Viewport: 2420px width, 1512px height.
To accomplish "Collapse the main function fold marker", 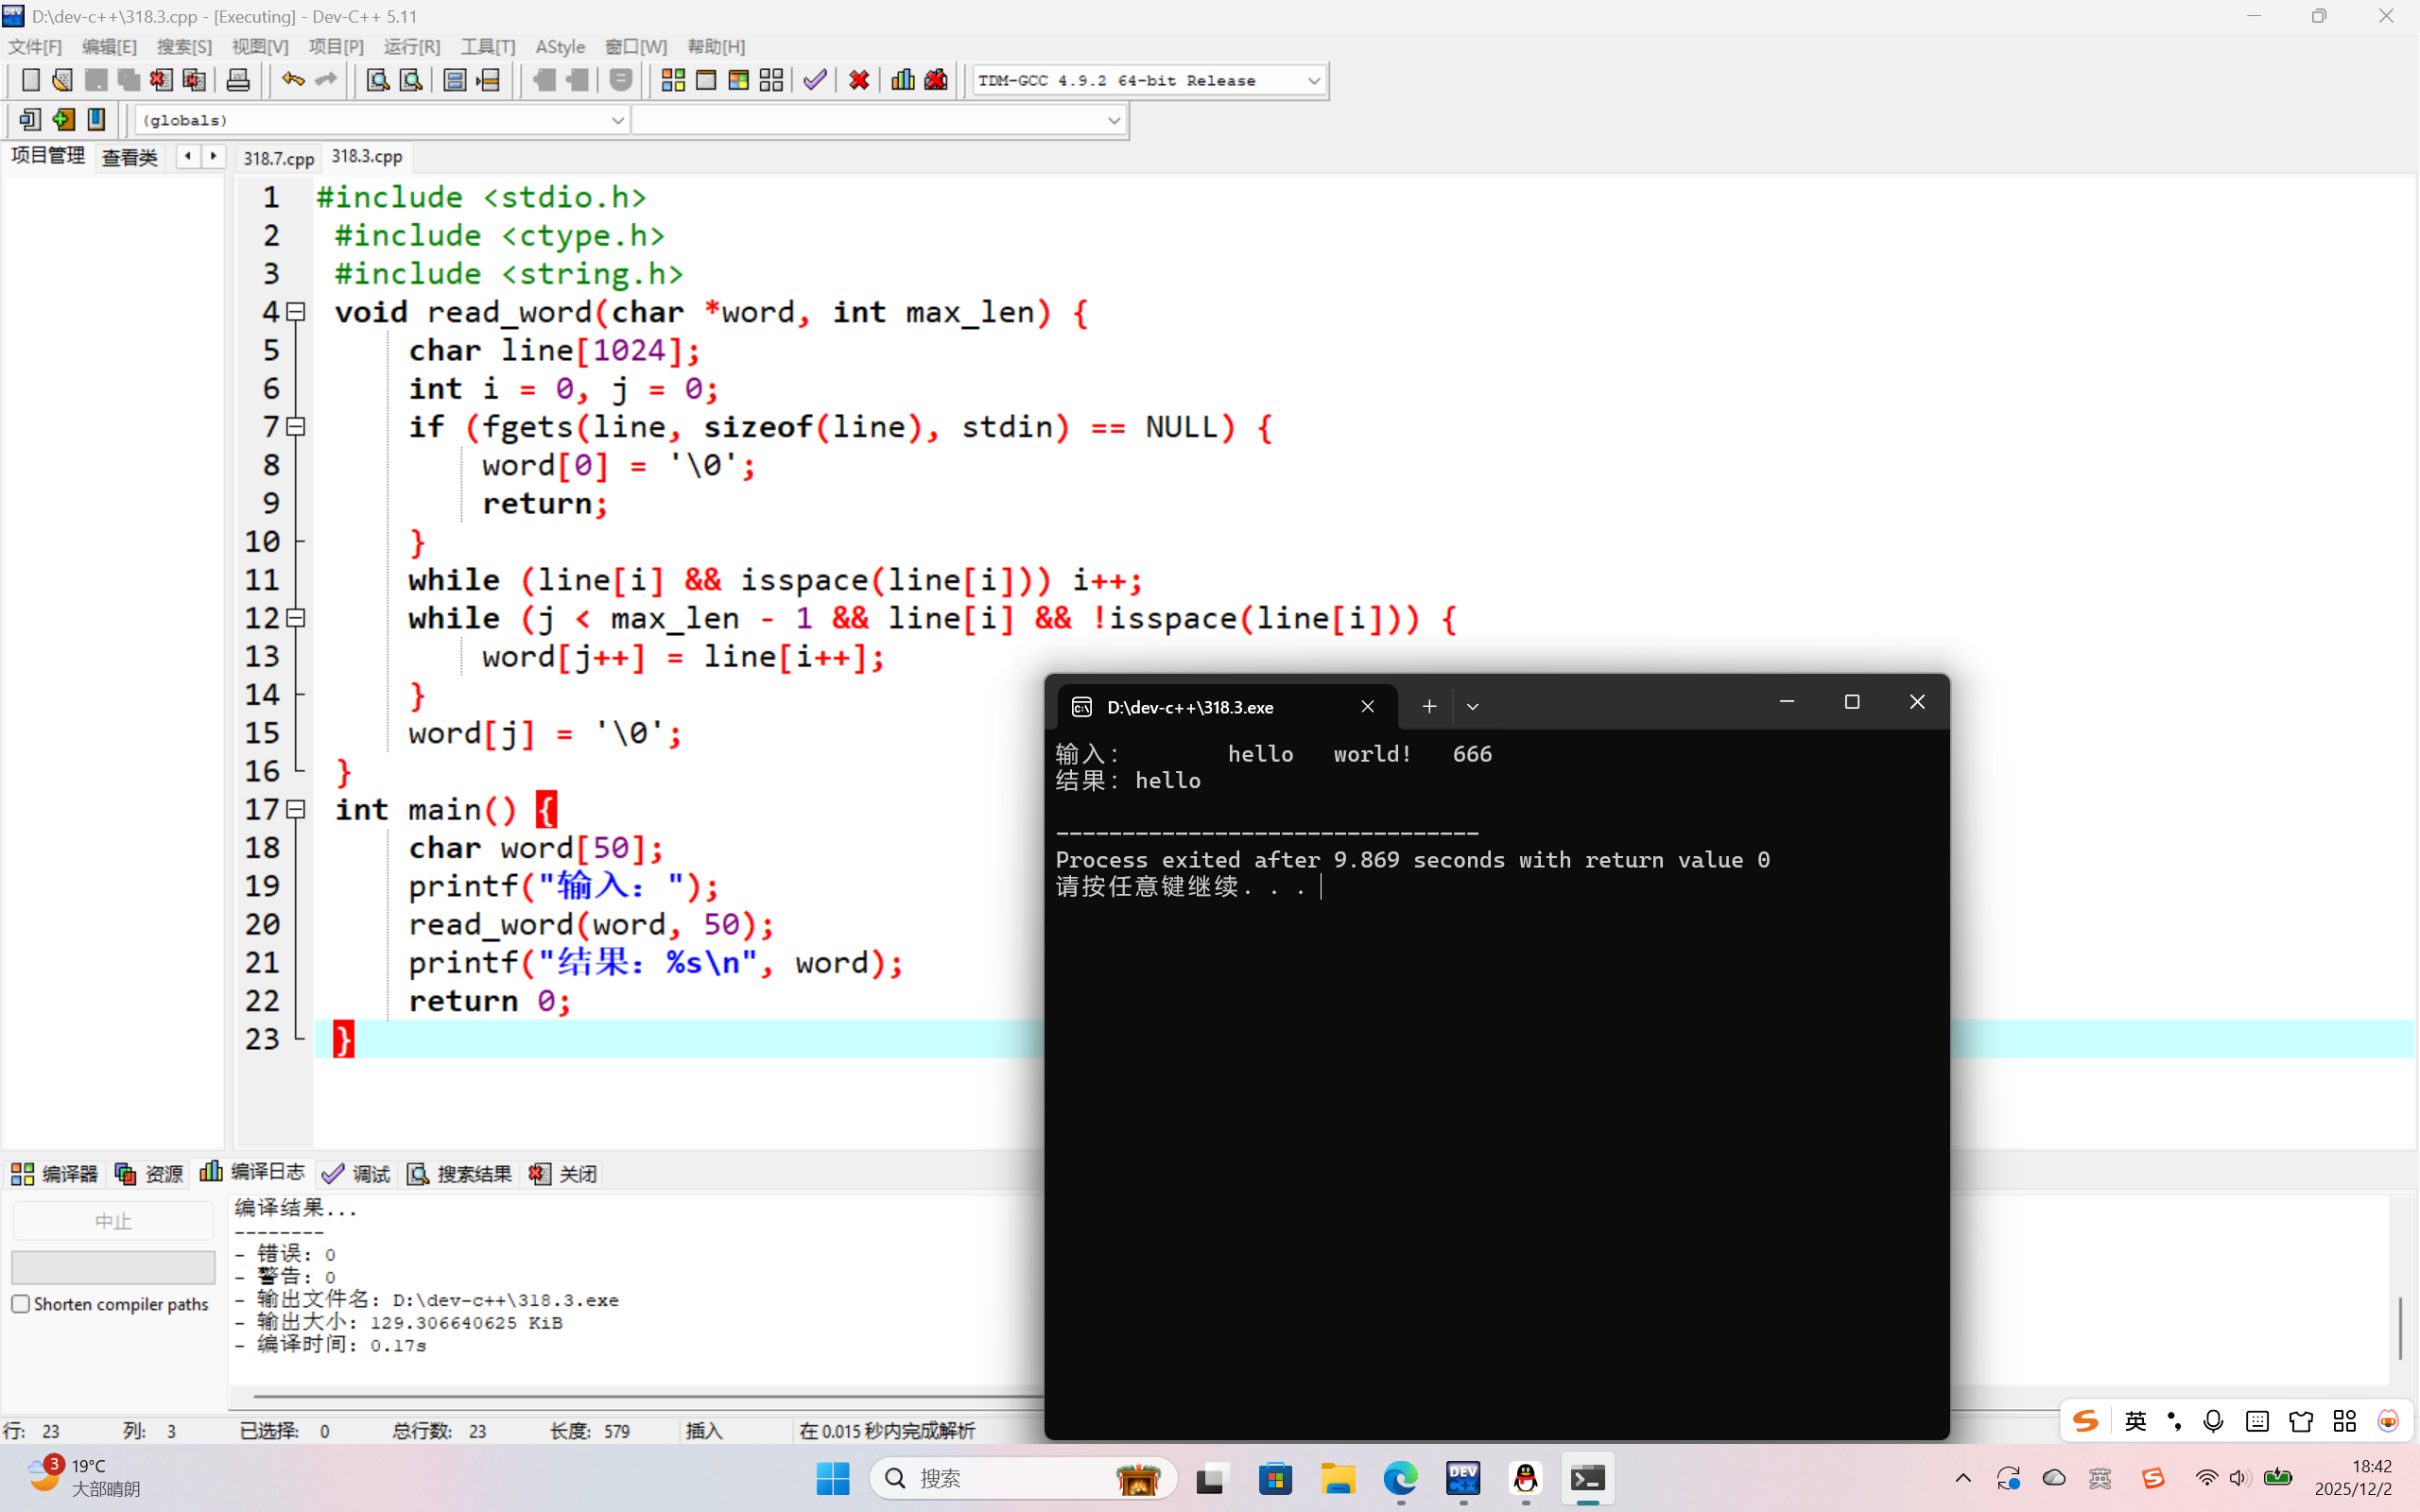I will [296, 809].
